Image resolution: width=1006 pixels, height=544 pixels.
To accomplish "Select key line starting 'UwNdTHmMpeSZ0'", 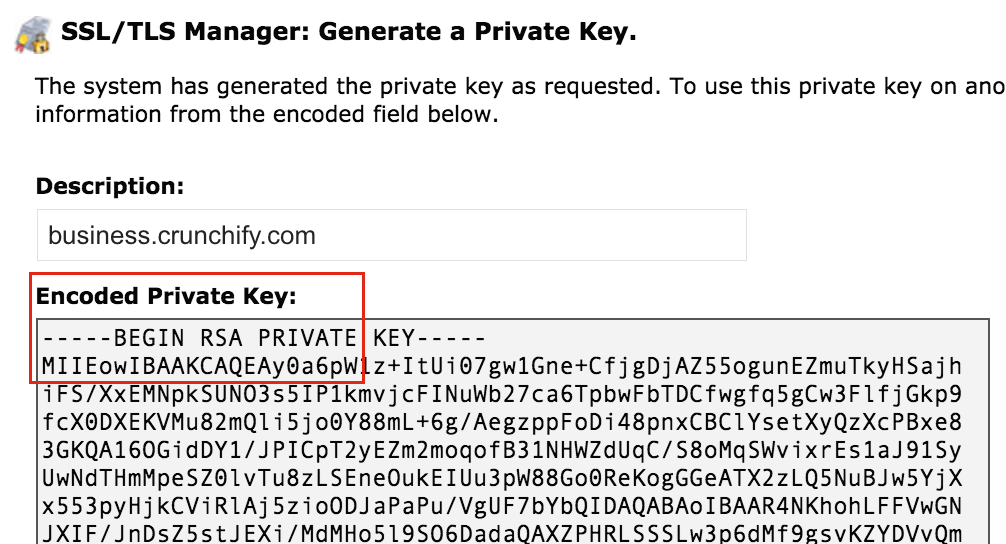I will pos(502,479).
